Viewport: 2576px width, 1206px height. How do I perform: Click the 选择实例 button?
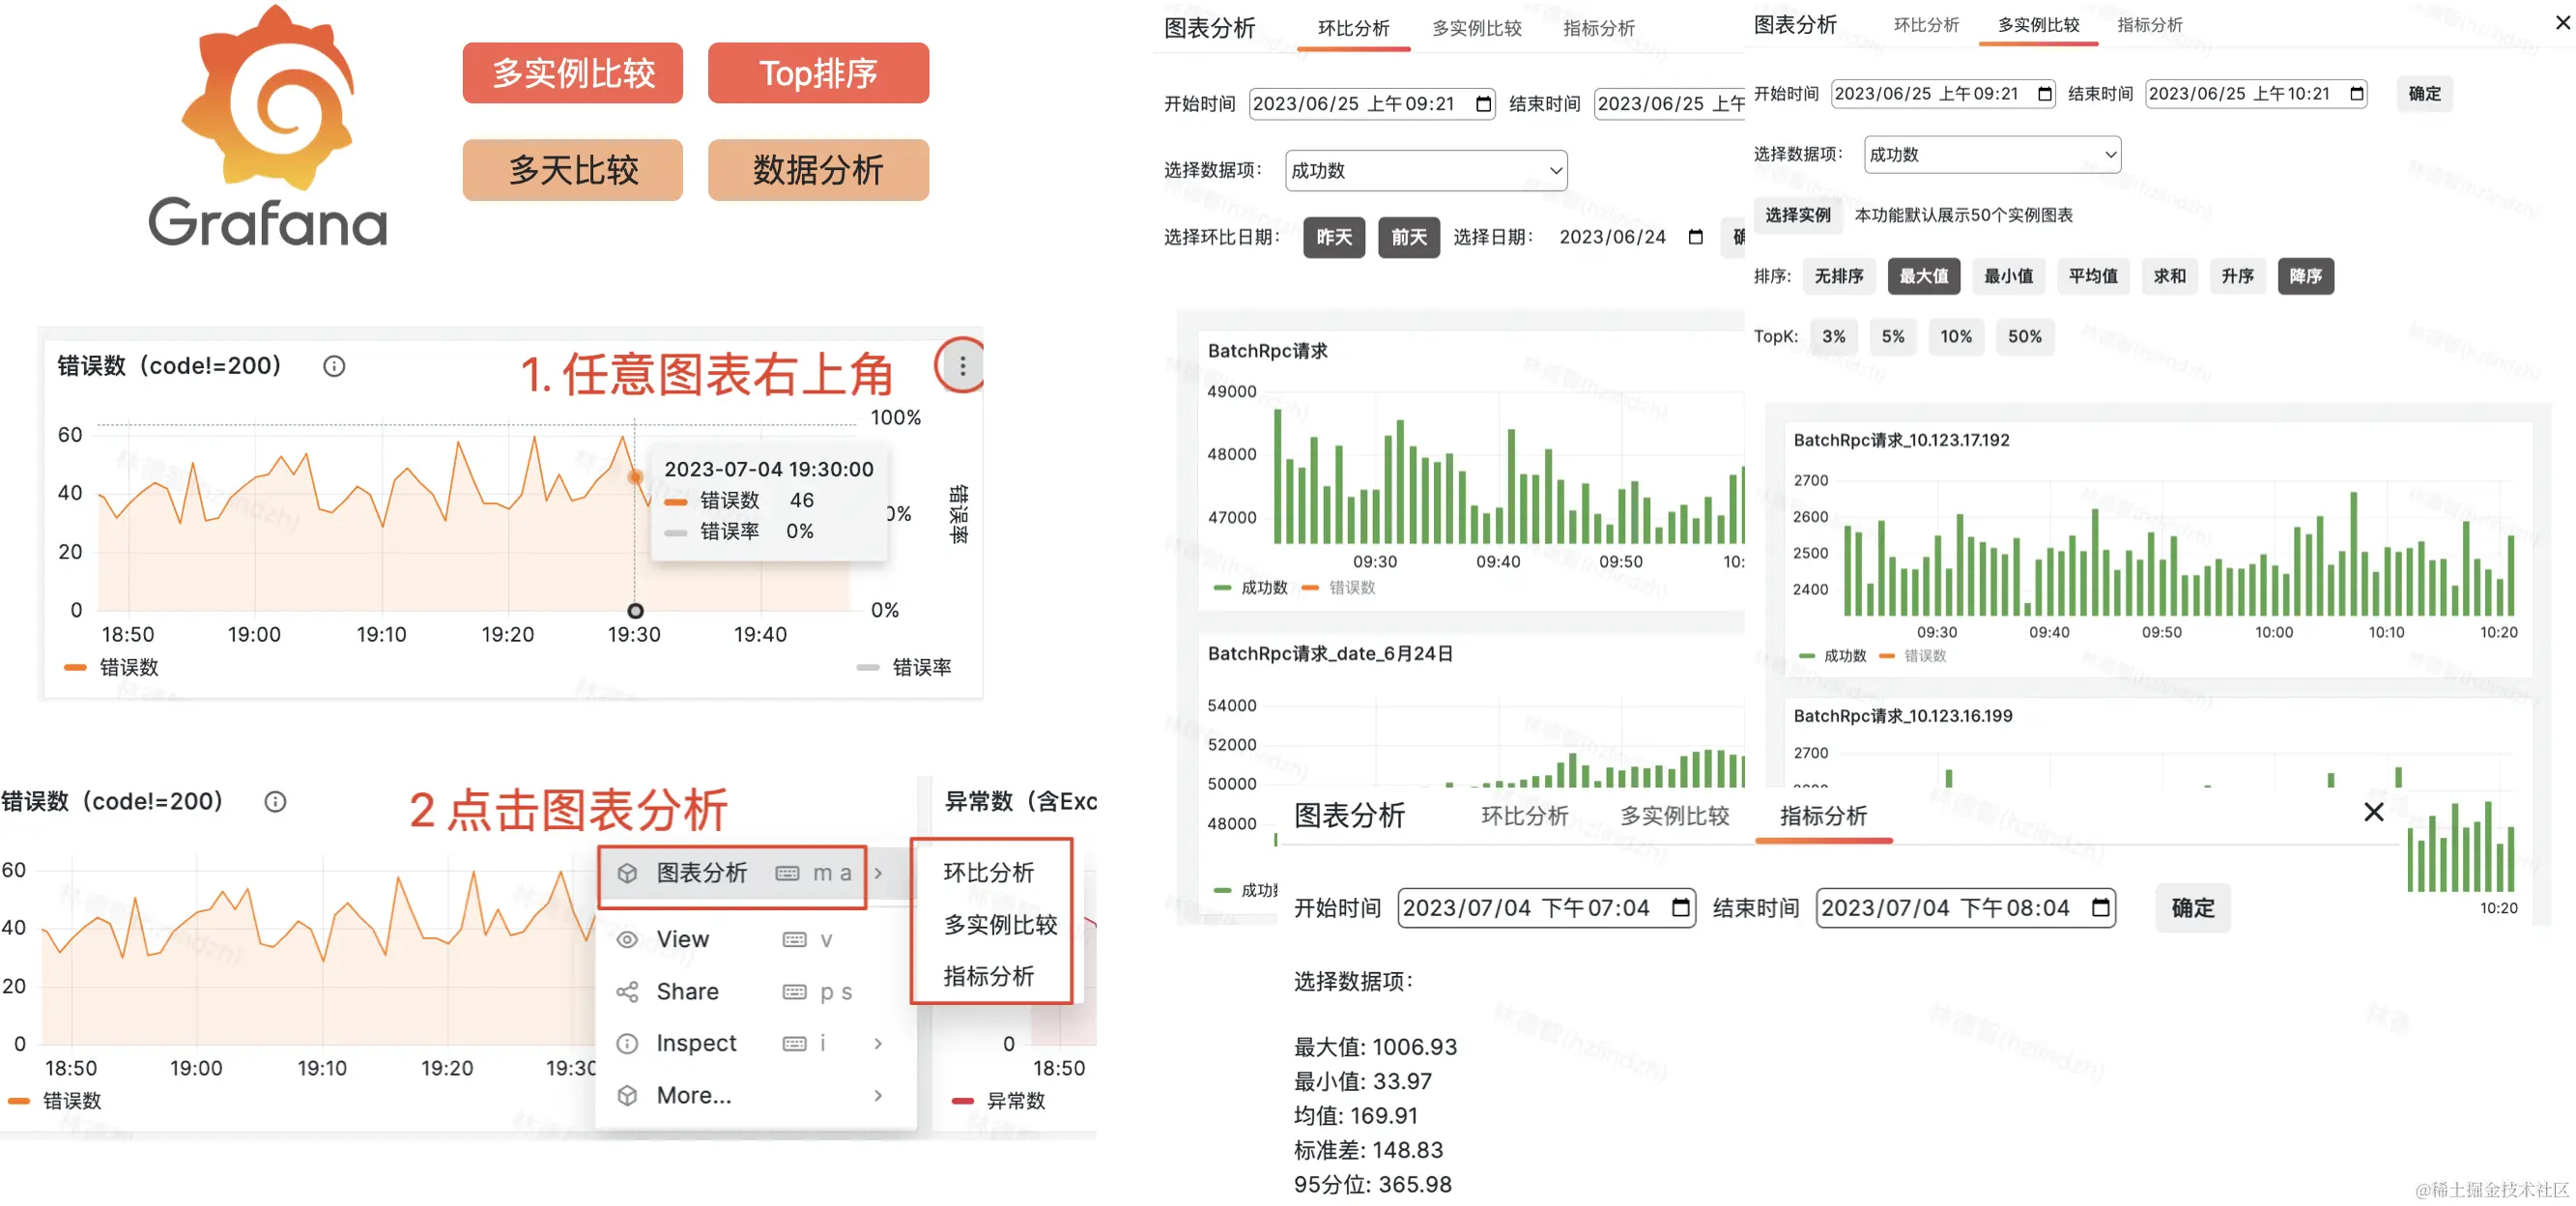point(1797,215)
